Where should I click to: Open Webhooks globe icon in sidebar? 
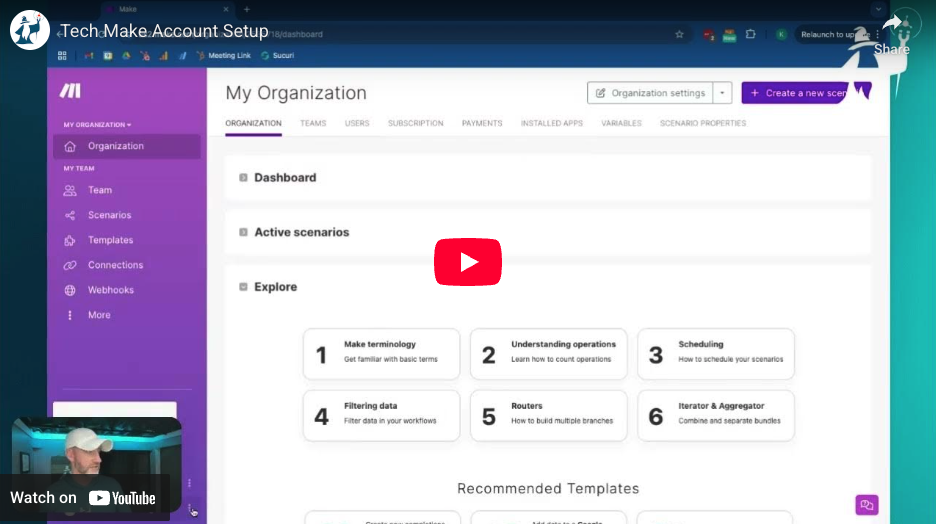pos(70,290)
